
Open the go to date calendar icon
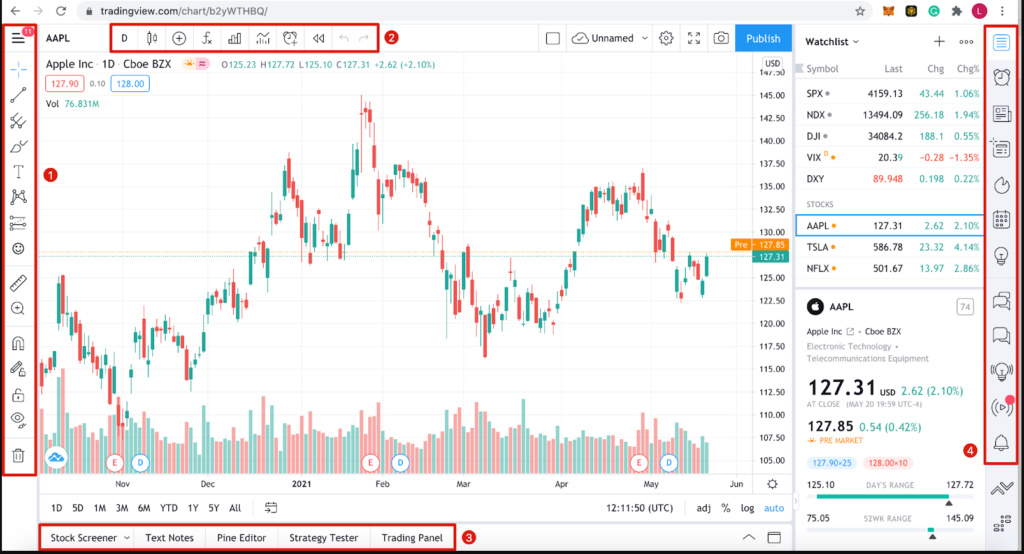270,508
